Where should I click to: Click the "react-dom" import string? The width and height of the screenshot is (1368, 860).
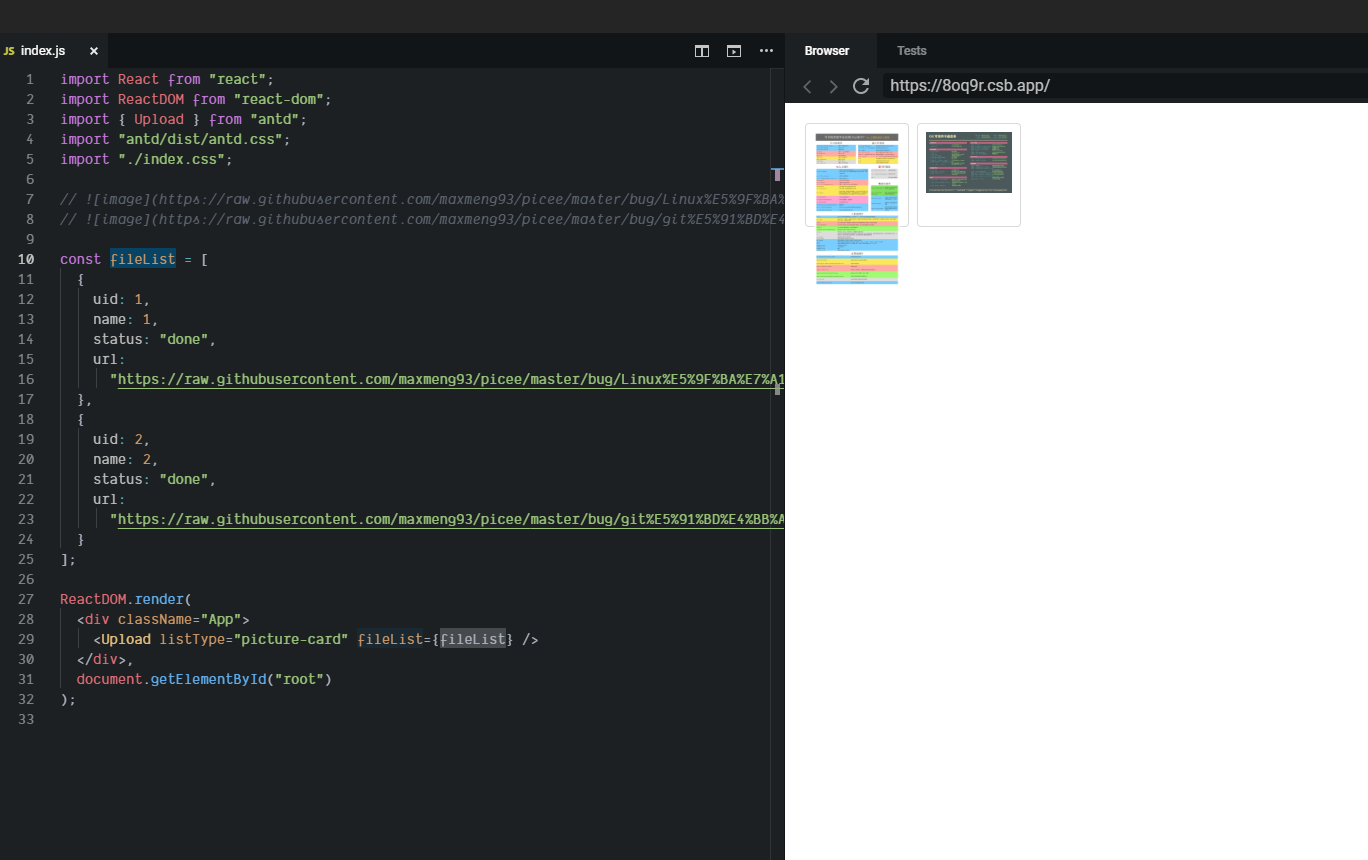tap(279, 99)
